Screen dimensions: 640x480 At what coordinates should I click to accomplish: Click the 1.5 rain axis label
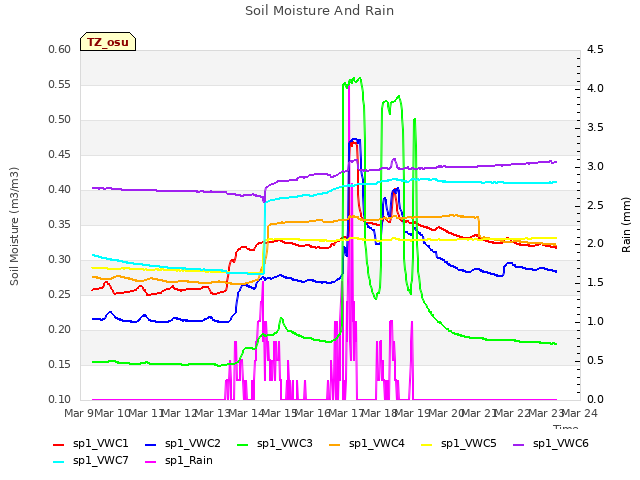click(x=595, y=283)
